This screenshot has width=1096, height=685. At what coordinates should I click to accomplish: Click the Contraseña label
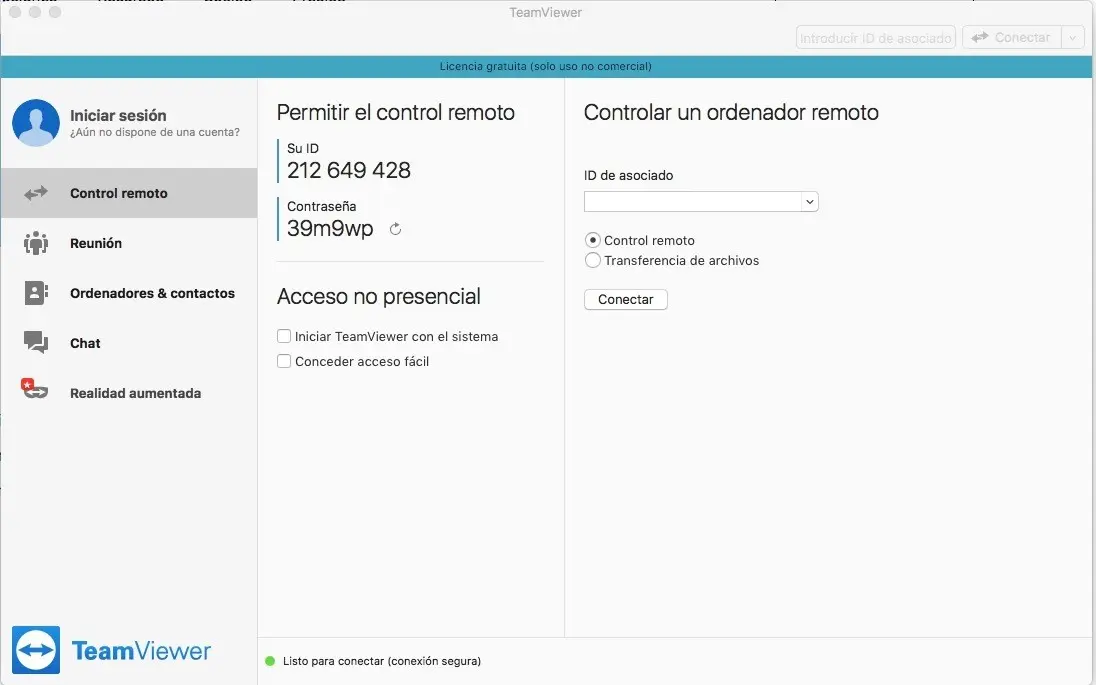[x=322, y=206]
